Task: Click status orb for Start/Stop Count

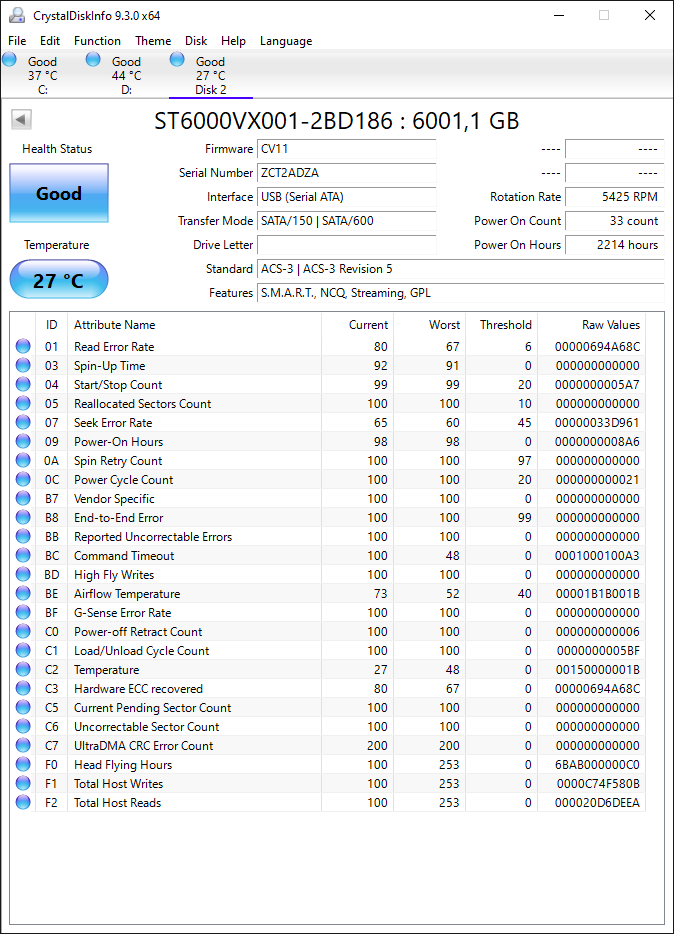Action: [x=23, y=384]
